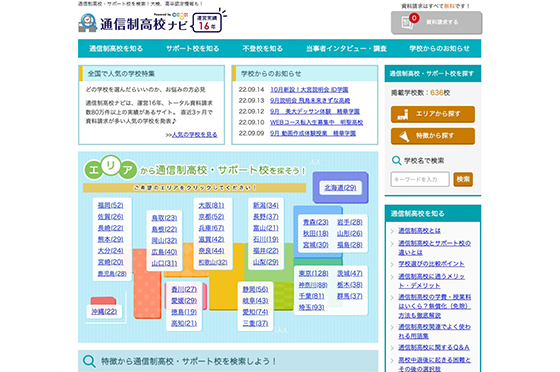Open the 東京(128) area link
The width and height of the screenshot is (560, 372).
pyautogui.click(x=313, y=273)
